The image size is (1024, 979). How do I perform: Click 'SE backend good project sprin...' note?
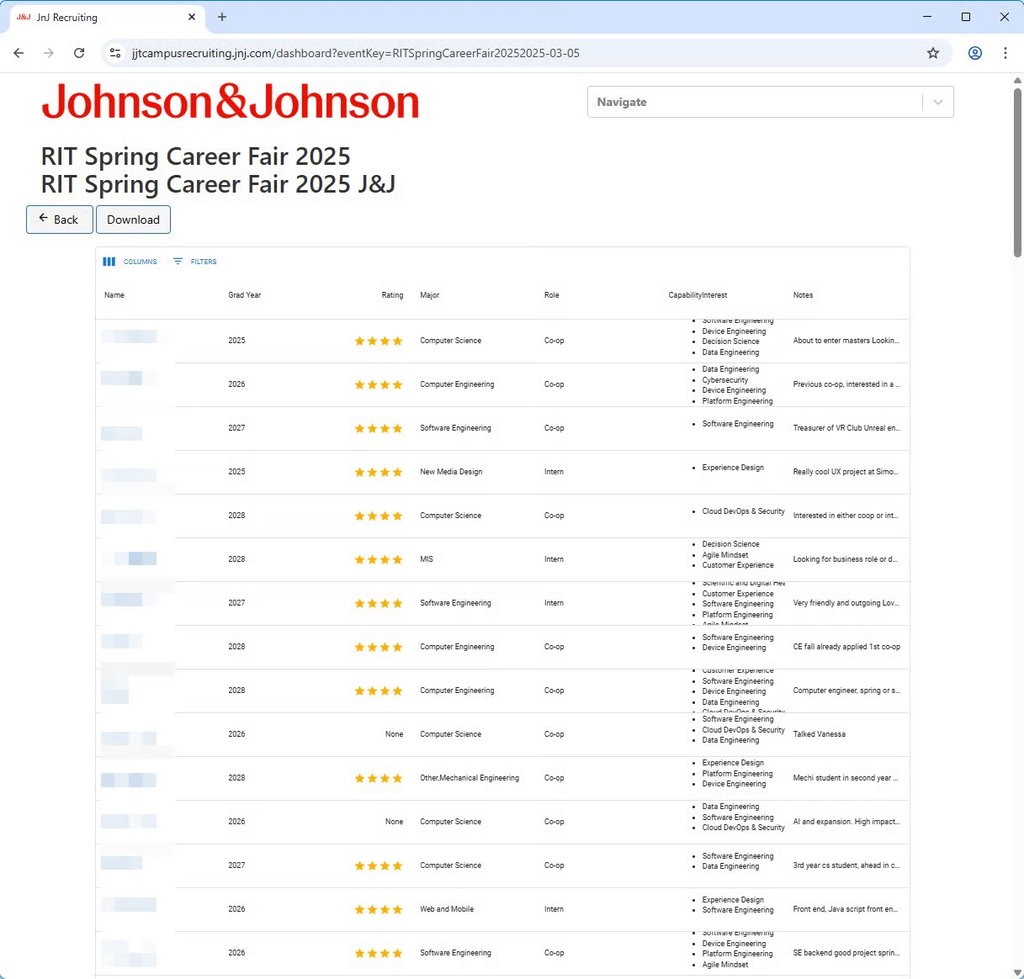846,953
